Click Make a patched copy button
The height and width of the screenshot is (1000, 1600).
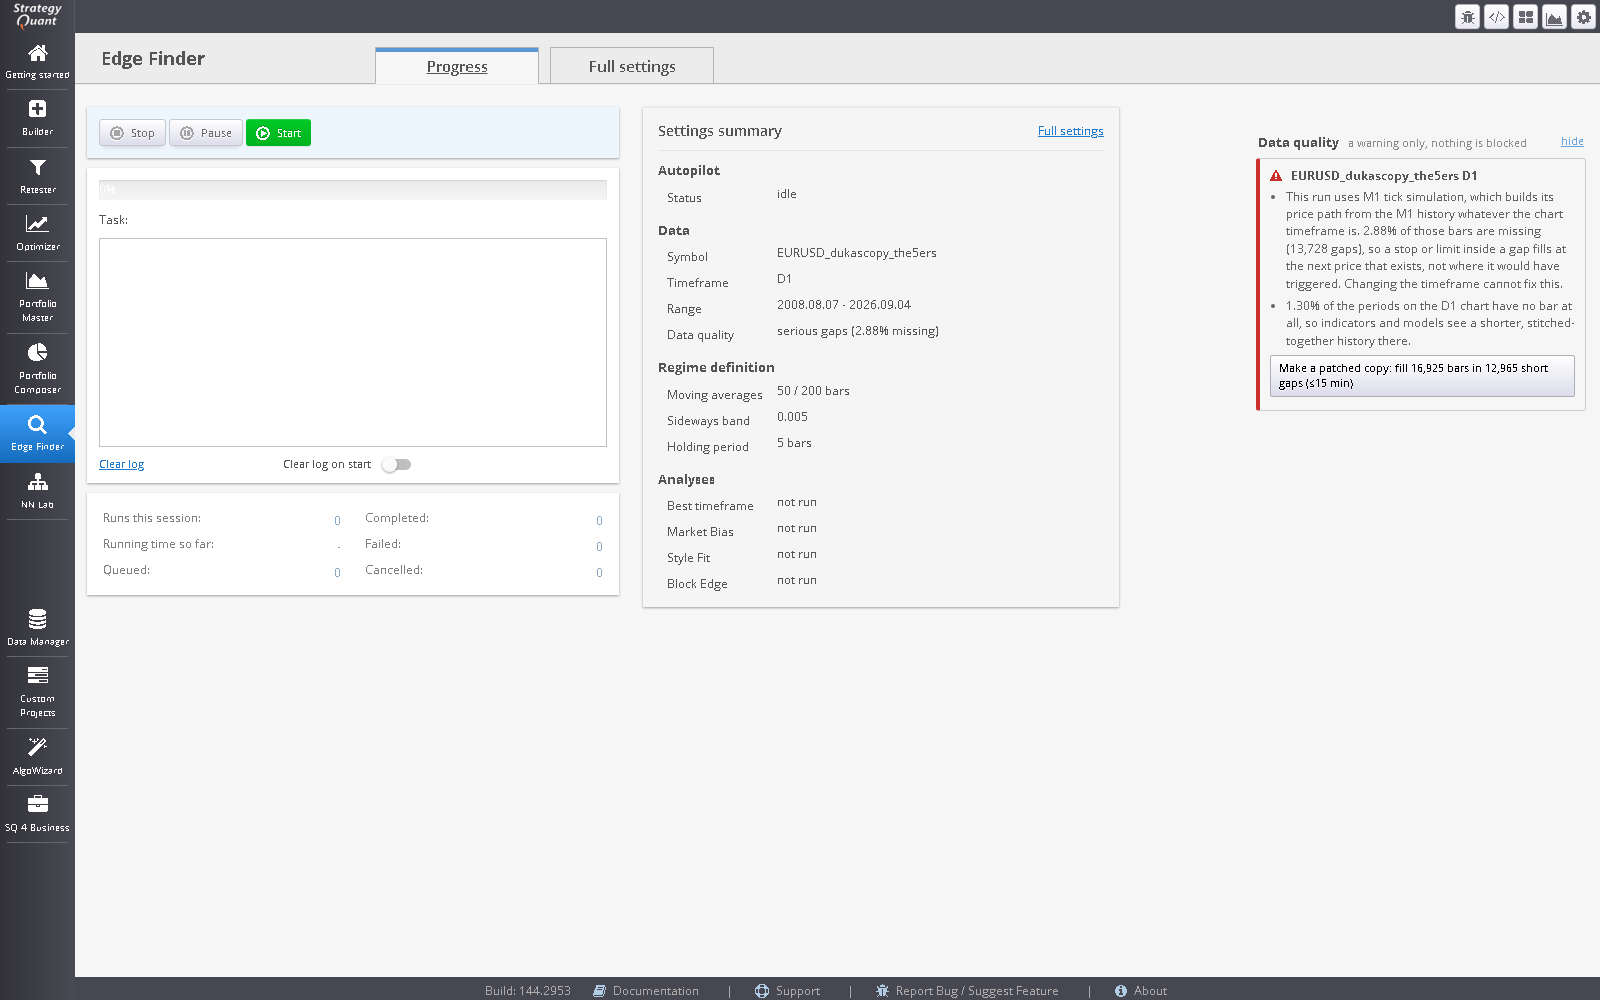(x=1422, y=376)
